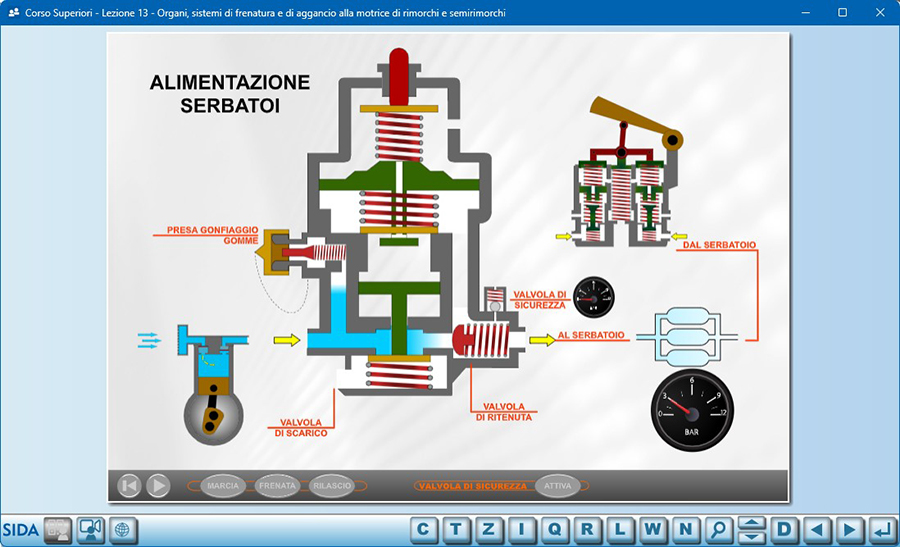Click the rewind to start playback button
The image size is (900, 547).
pyautogui.click(x=129, y=486)
